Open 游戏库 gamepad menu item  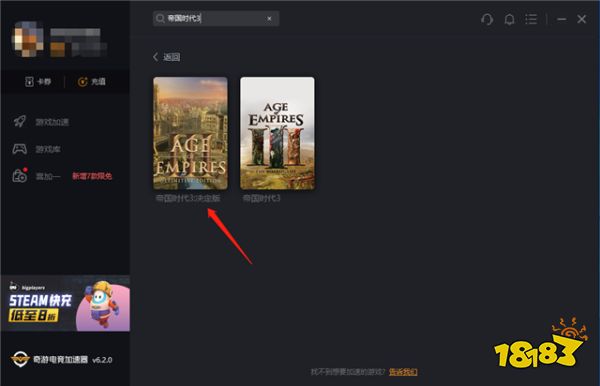[37, 149]
